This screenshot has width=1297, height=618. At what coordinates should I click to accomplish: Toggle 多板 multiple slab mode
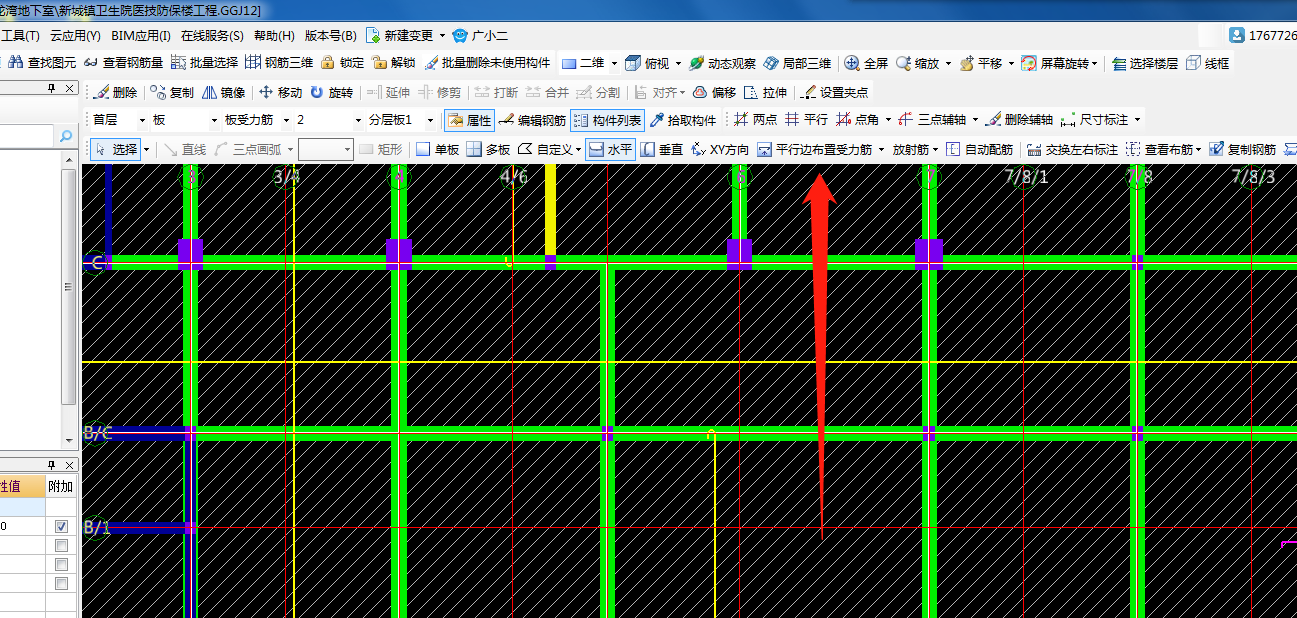488,149
